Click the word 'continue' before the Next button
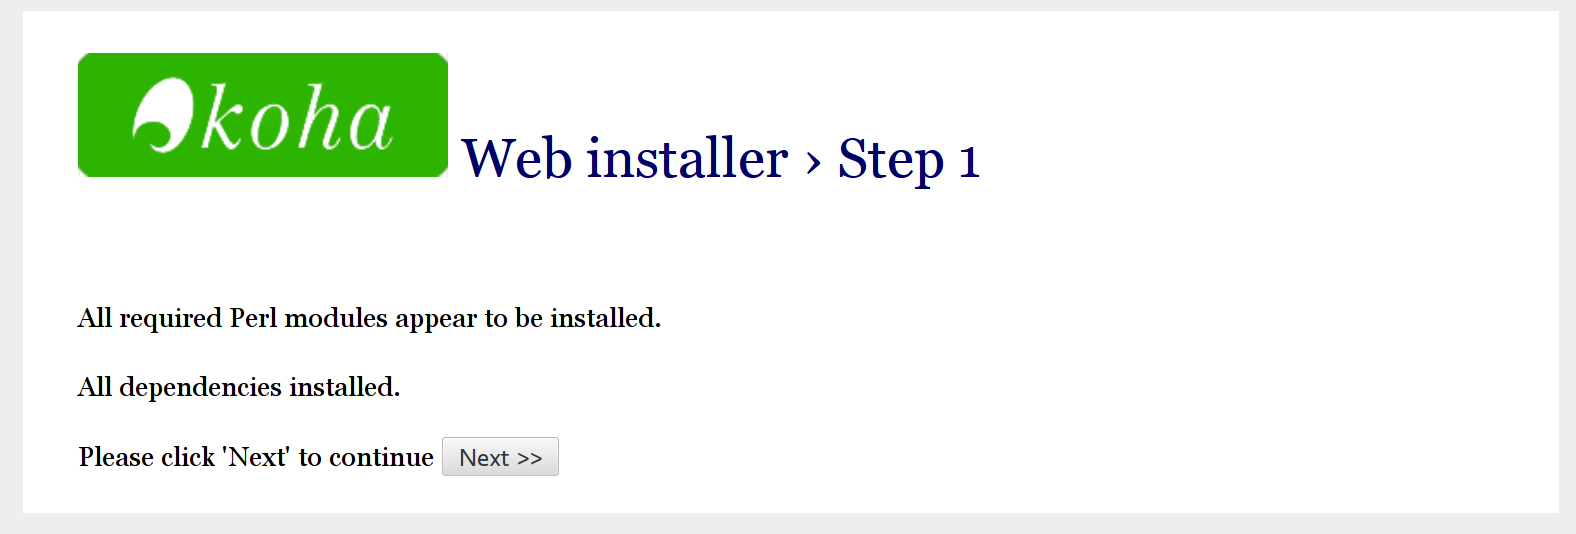1576x534 pixels. pyautogui.click(x=381, y=457)
